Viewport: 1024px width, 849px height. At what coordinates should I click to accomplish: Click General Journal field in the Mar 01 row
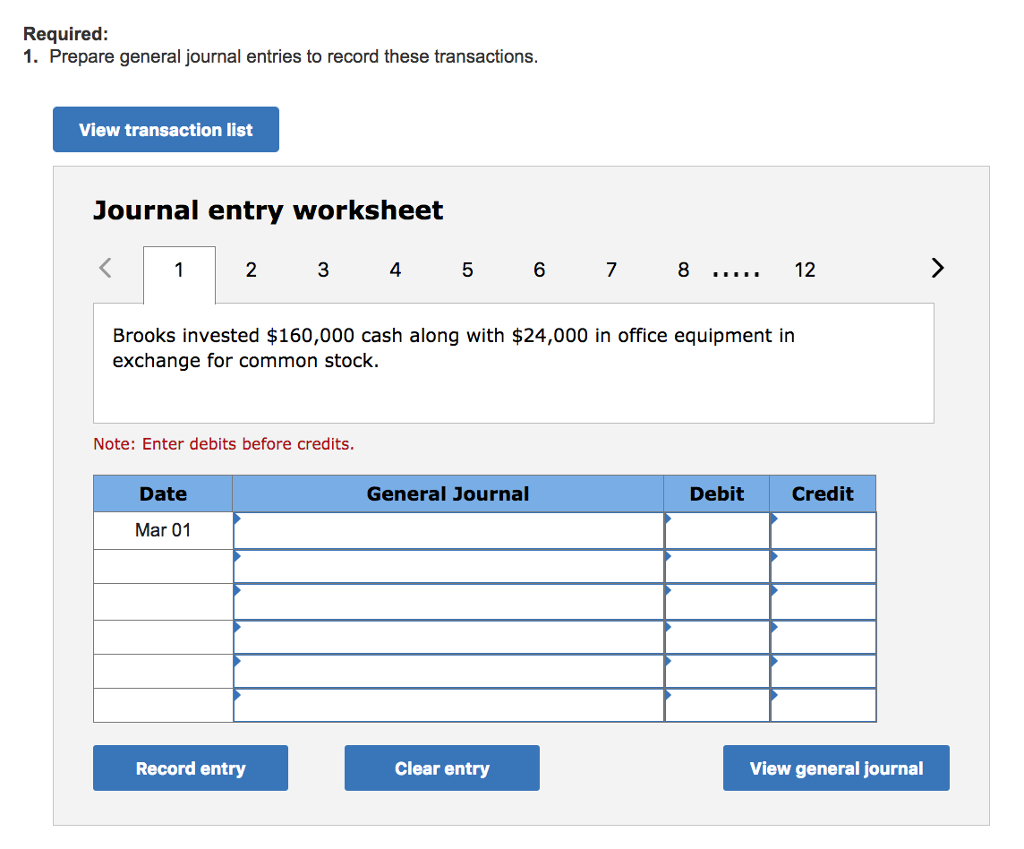(449, 530)
